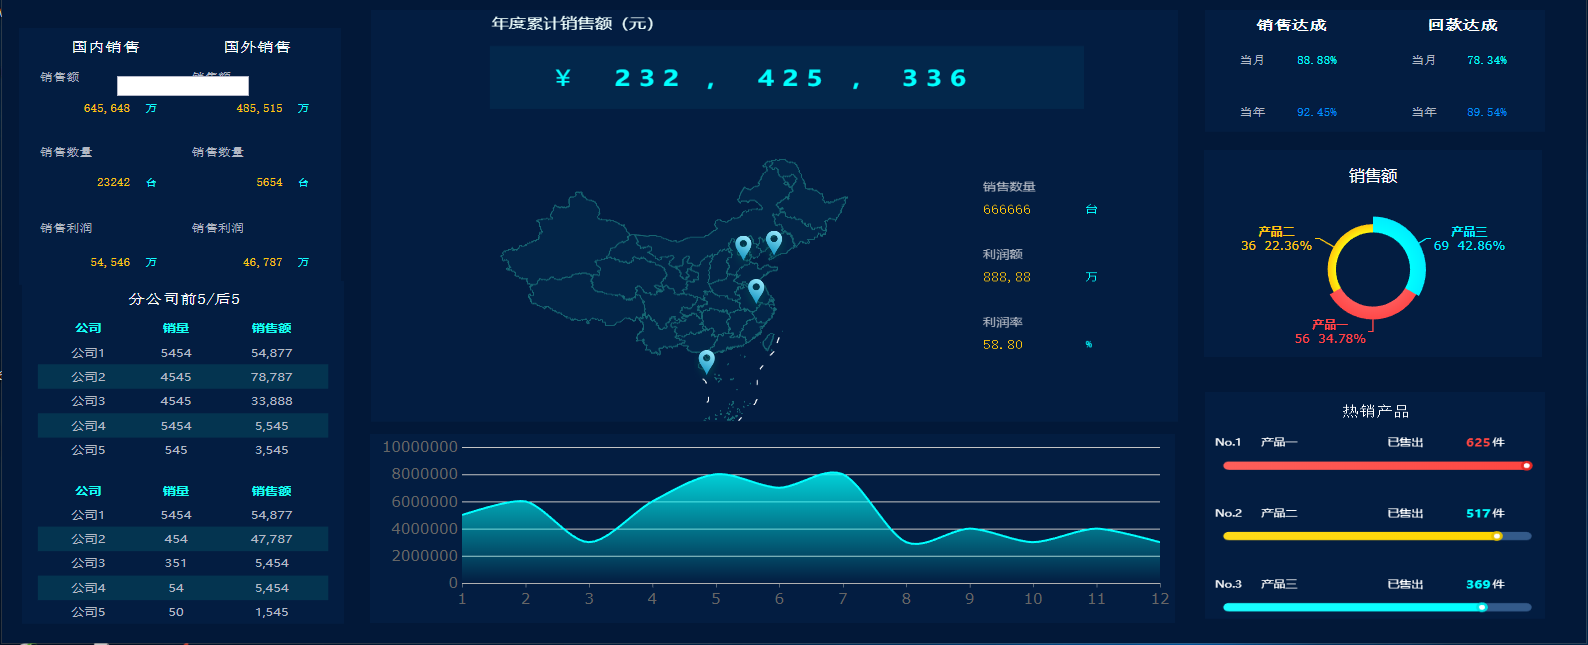Select the monthly collection rate 78.34%

pyautogui.click(x=1487, y=60)
